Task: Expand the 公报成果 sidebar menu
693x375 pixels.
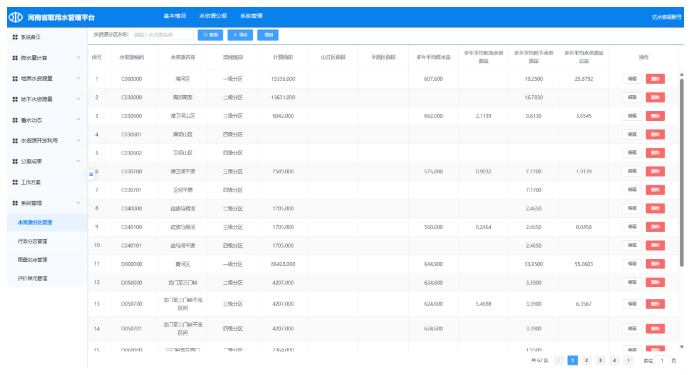Action: coord(47,161)
